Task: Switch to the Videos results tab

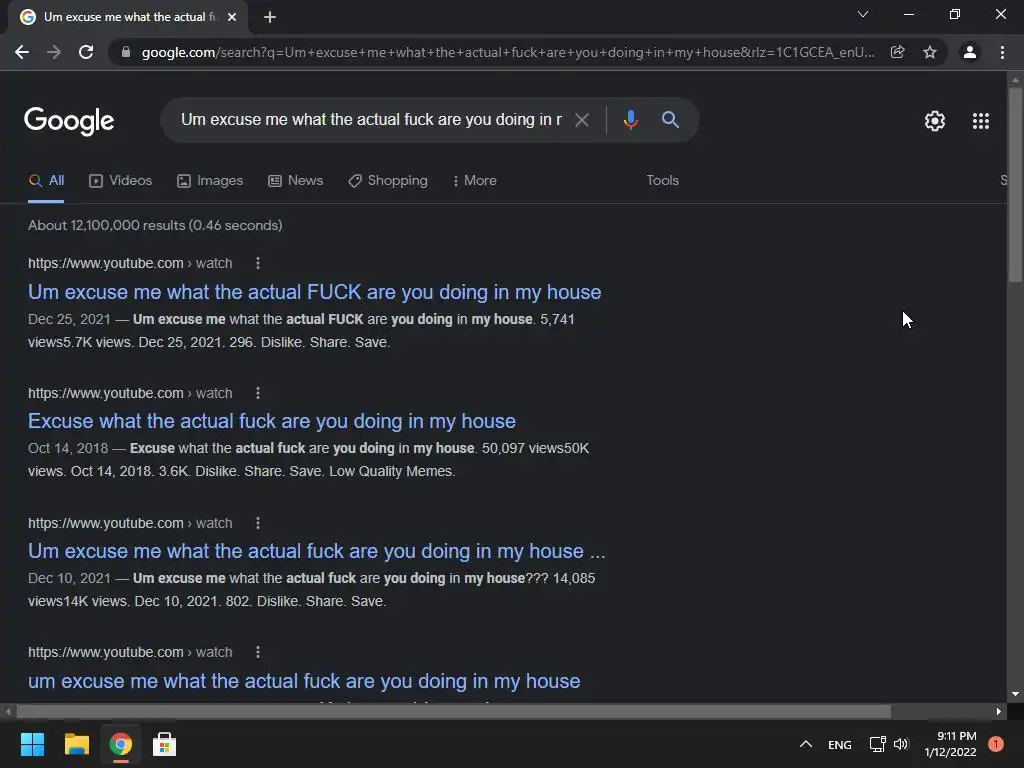Action: tap(120, 181)
